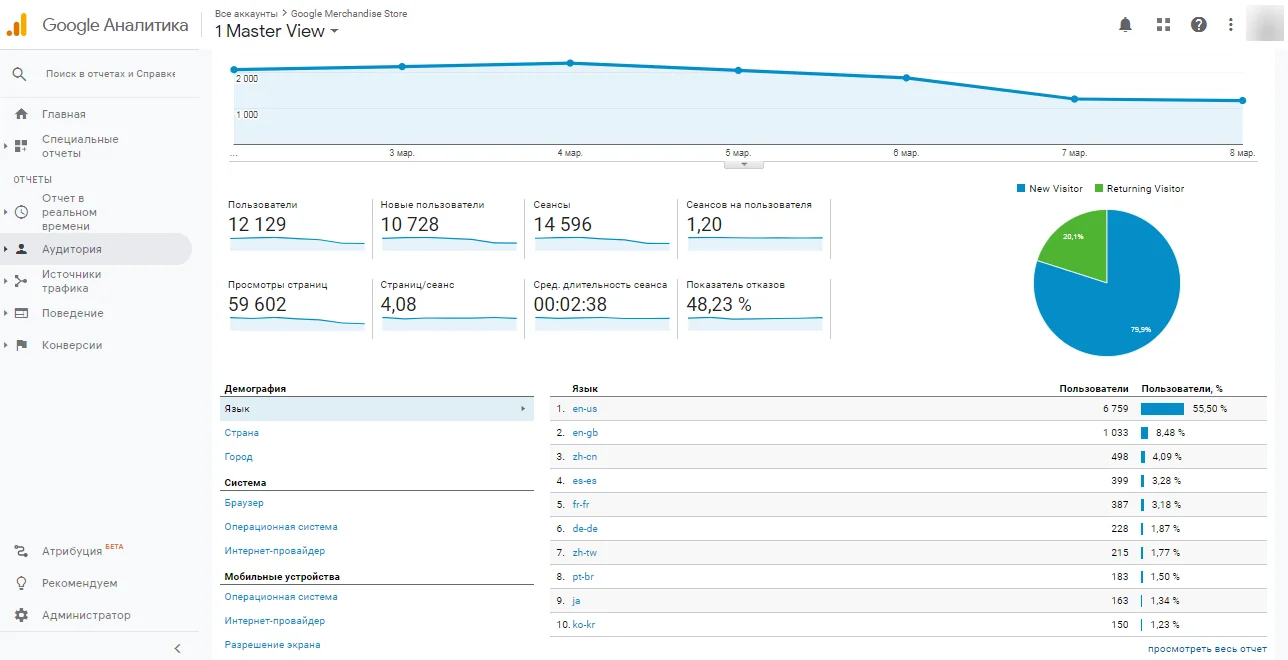Click the Аудитория person icon
This screenshot has height=660, width=1288.
point(21,249)
